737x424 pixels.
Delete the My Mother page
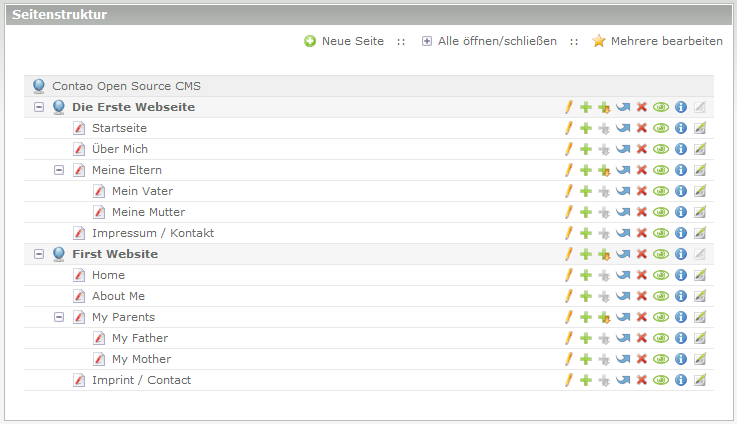[x=642, y=359]
